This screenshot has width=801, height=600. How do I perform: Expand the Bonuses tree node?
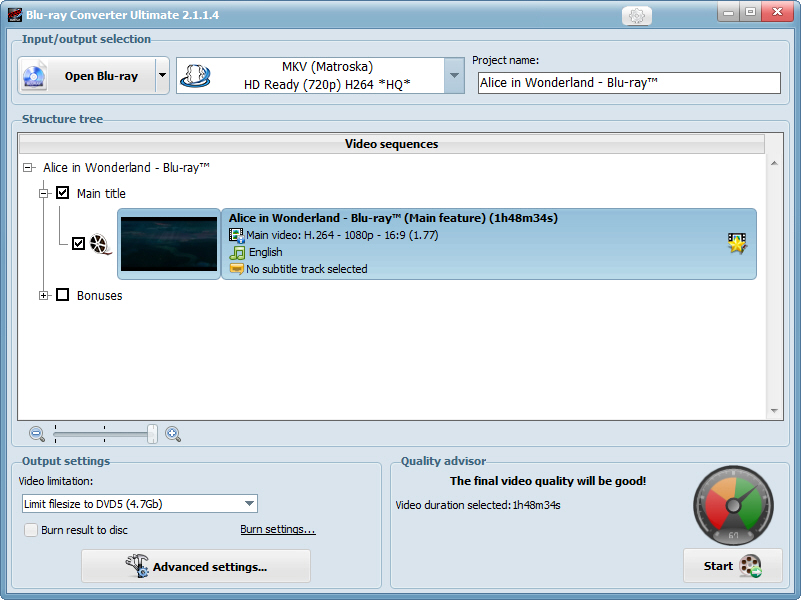pos(43,295)
